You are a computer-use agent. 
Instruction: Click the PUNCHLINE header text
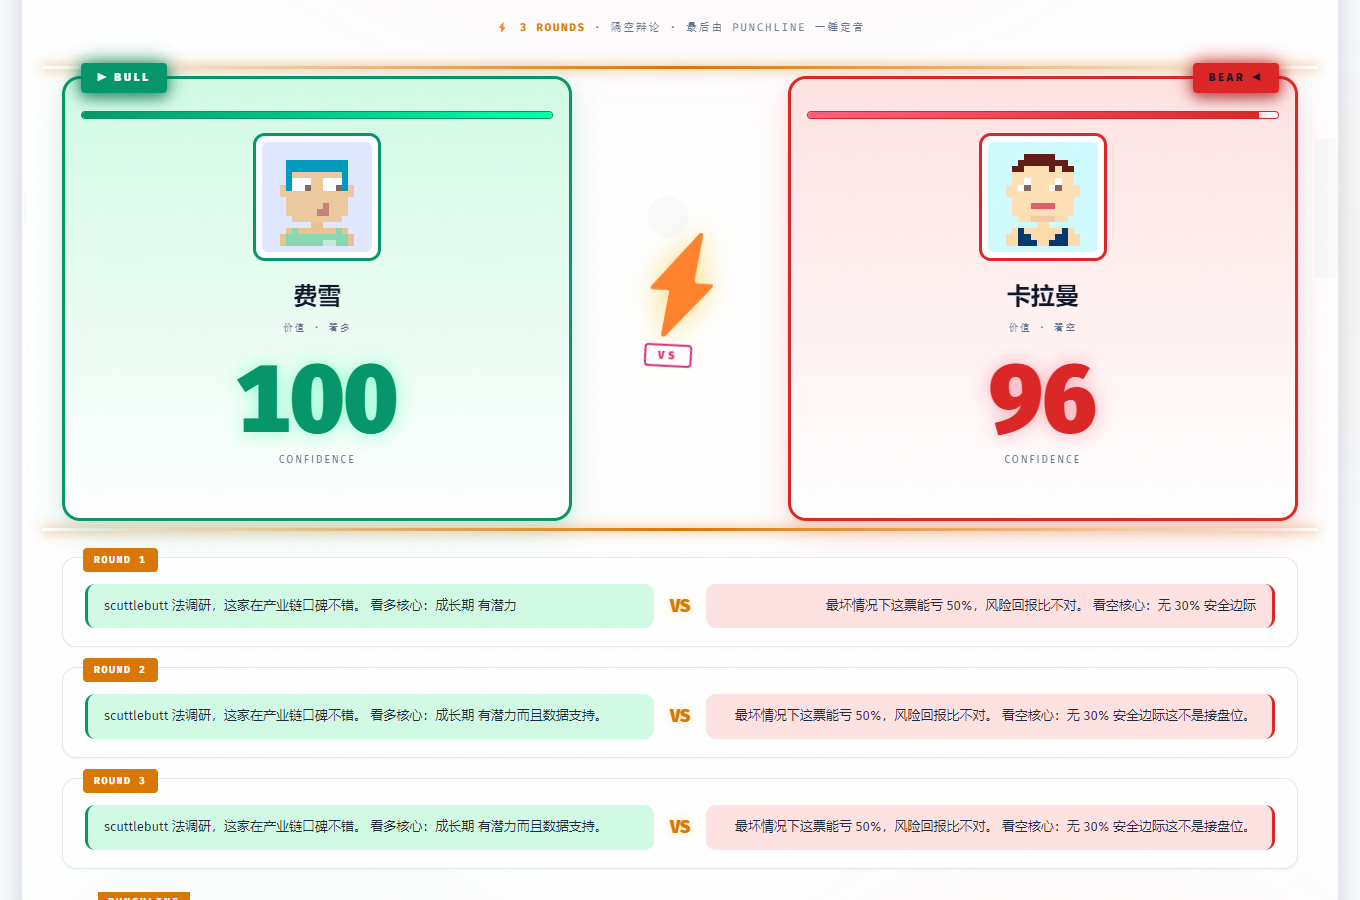pyautogui.click(x=768, y=28)
